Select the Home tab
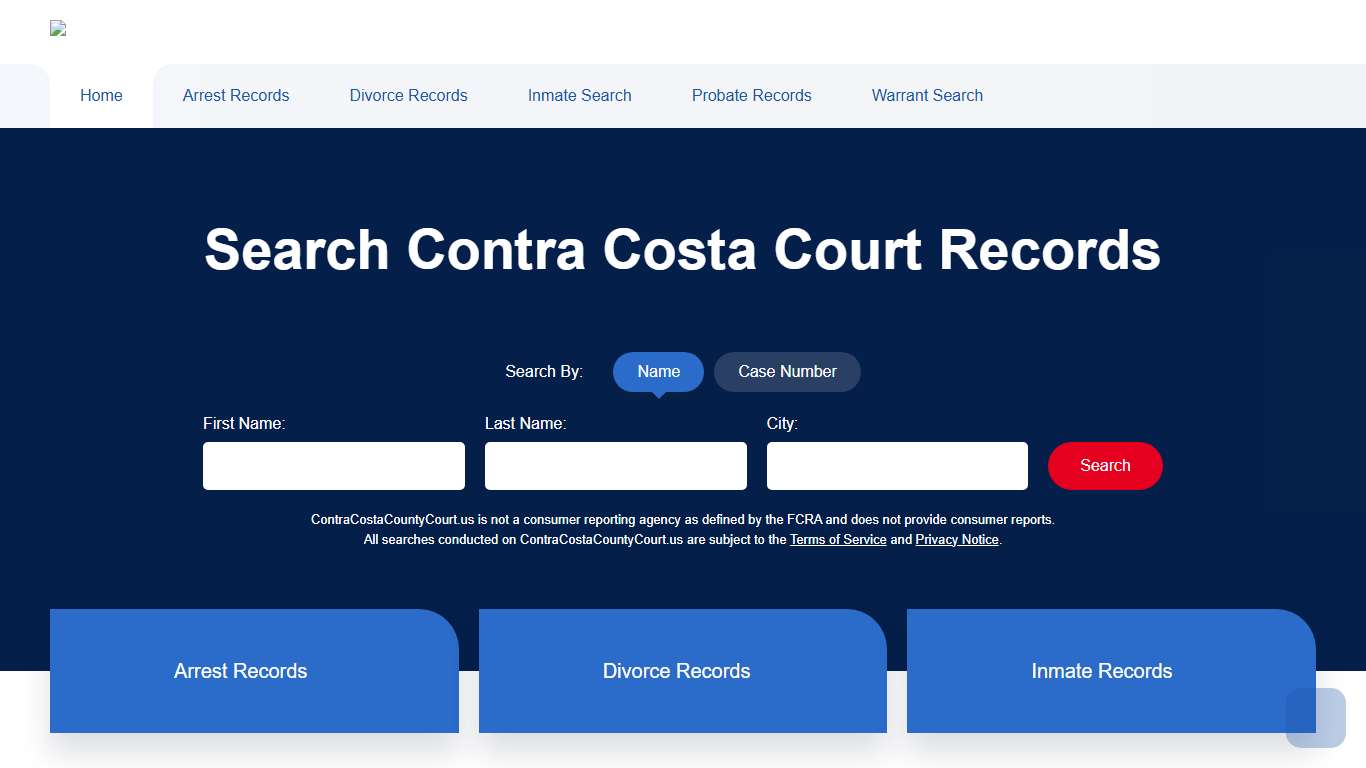The height and width of the screenshot is (768, 1366). pos(101,95)
